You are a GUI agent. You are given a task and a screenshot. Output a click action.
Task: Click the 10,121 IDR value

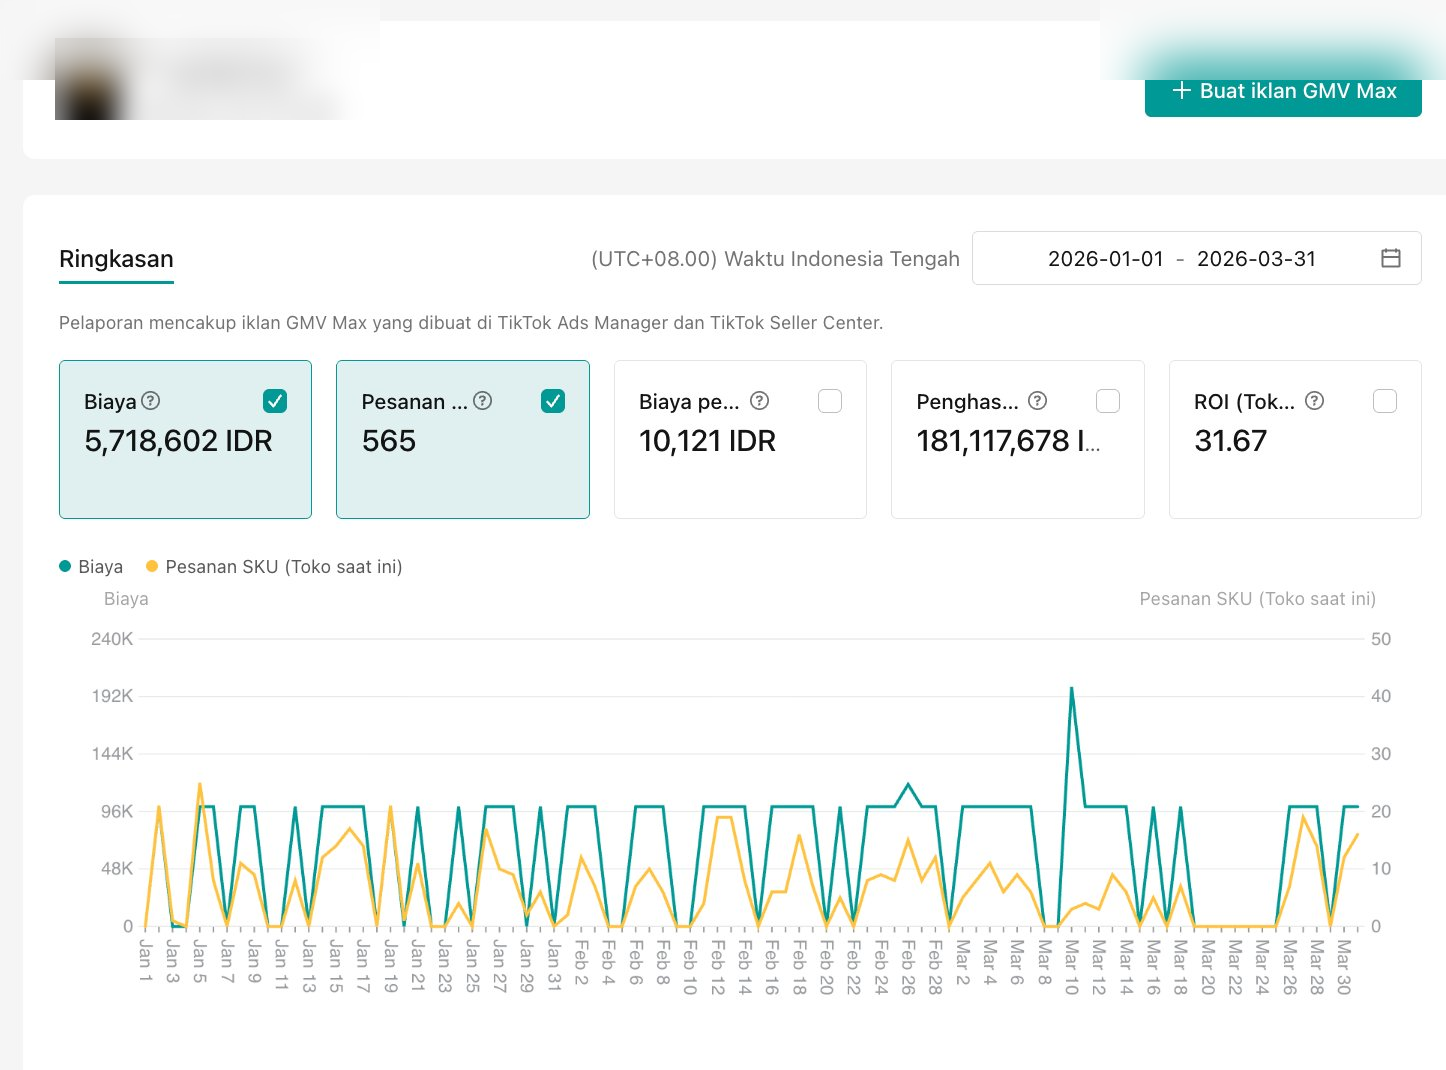coord(707,441)
